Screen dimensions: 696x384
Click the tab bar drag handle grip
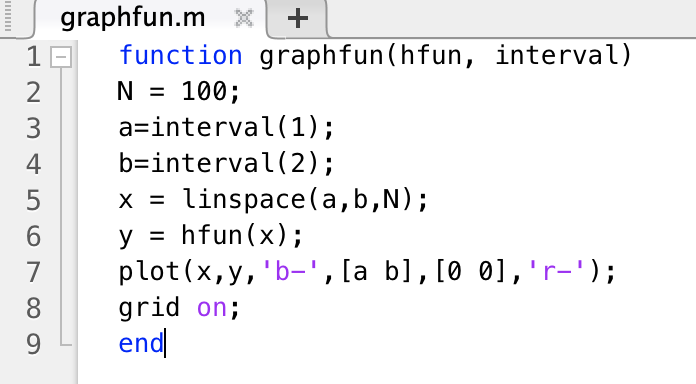(x=8, y=16)
